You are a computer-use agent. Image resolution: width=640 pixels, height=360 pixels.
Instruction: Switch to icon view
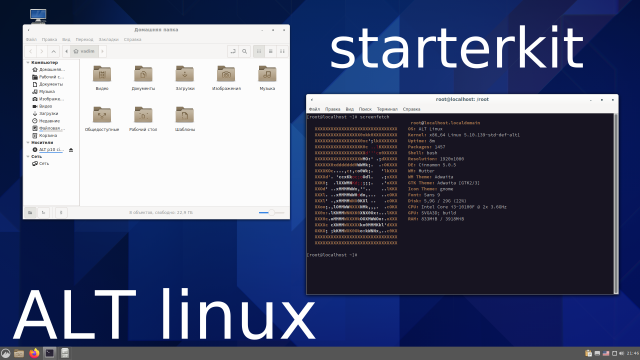(x=259, y=51)
